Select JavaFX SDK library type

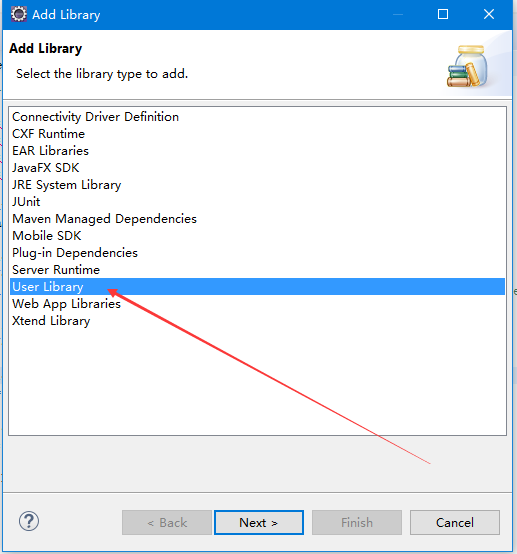(46, 168)
